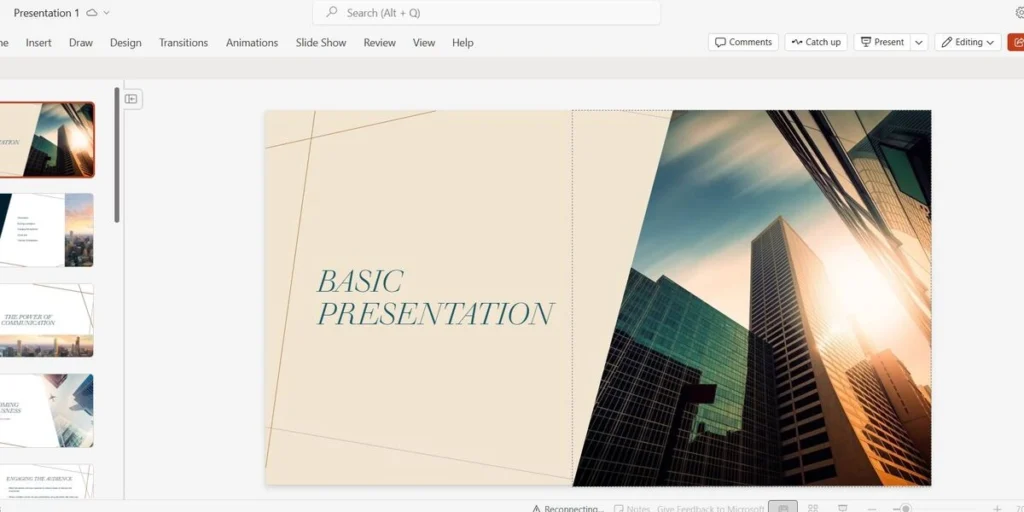The width and height of the screenshot is (1024, 512).
Task: Click the Presentation 1 file name
Action: (x=46, y=12)
